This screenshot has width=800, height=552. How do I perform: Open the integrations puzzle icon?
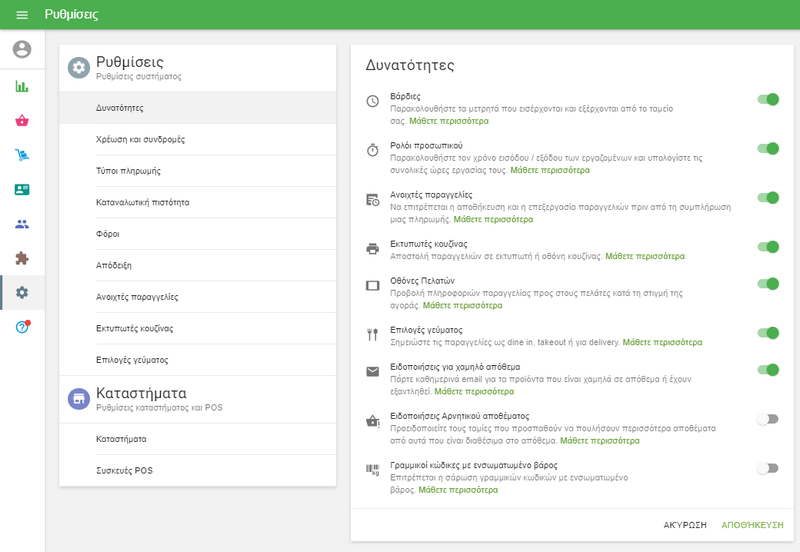[x=22, y=258]
